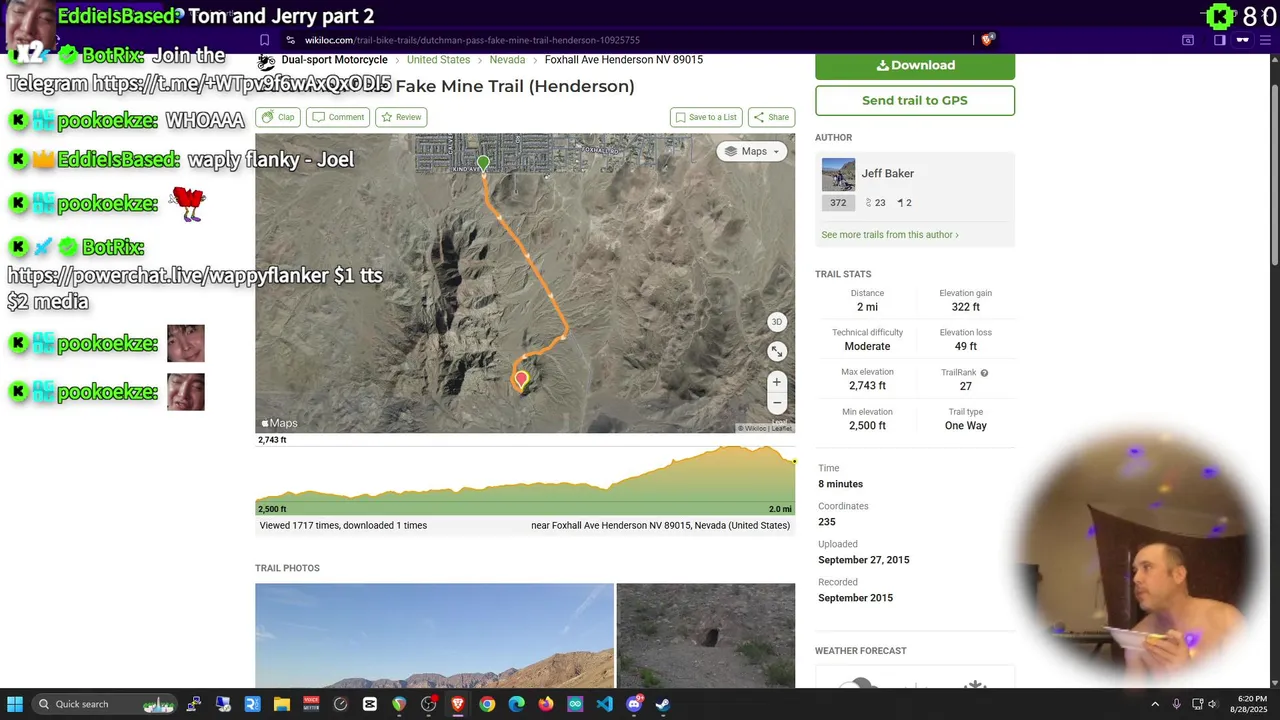Screen dimensions: 1280x720
Task: Click the red trail end marker
Action: point(521,380)
